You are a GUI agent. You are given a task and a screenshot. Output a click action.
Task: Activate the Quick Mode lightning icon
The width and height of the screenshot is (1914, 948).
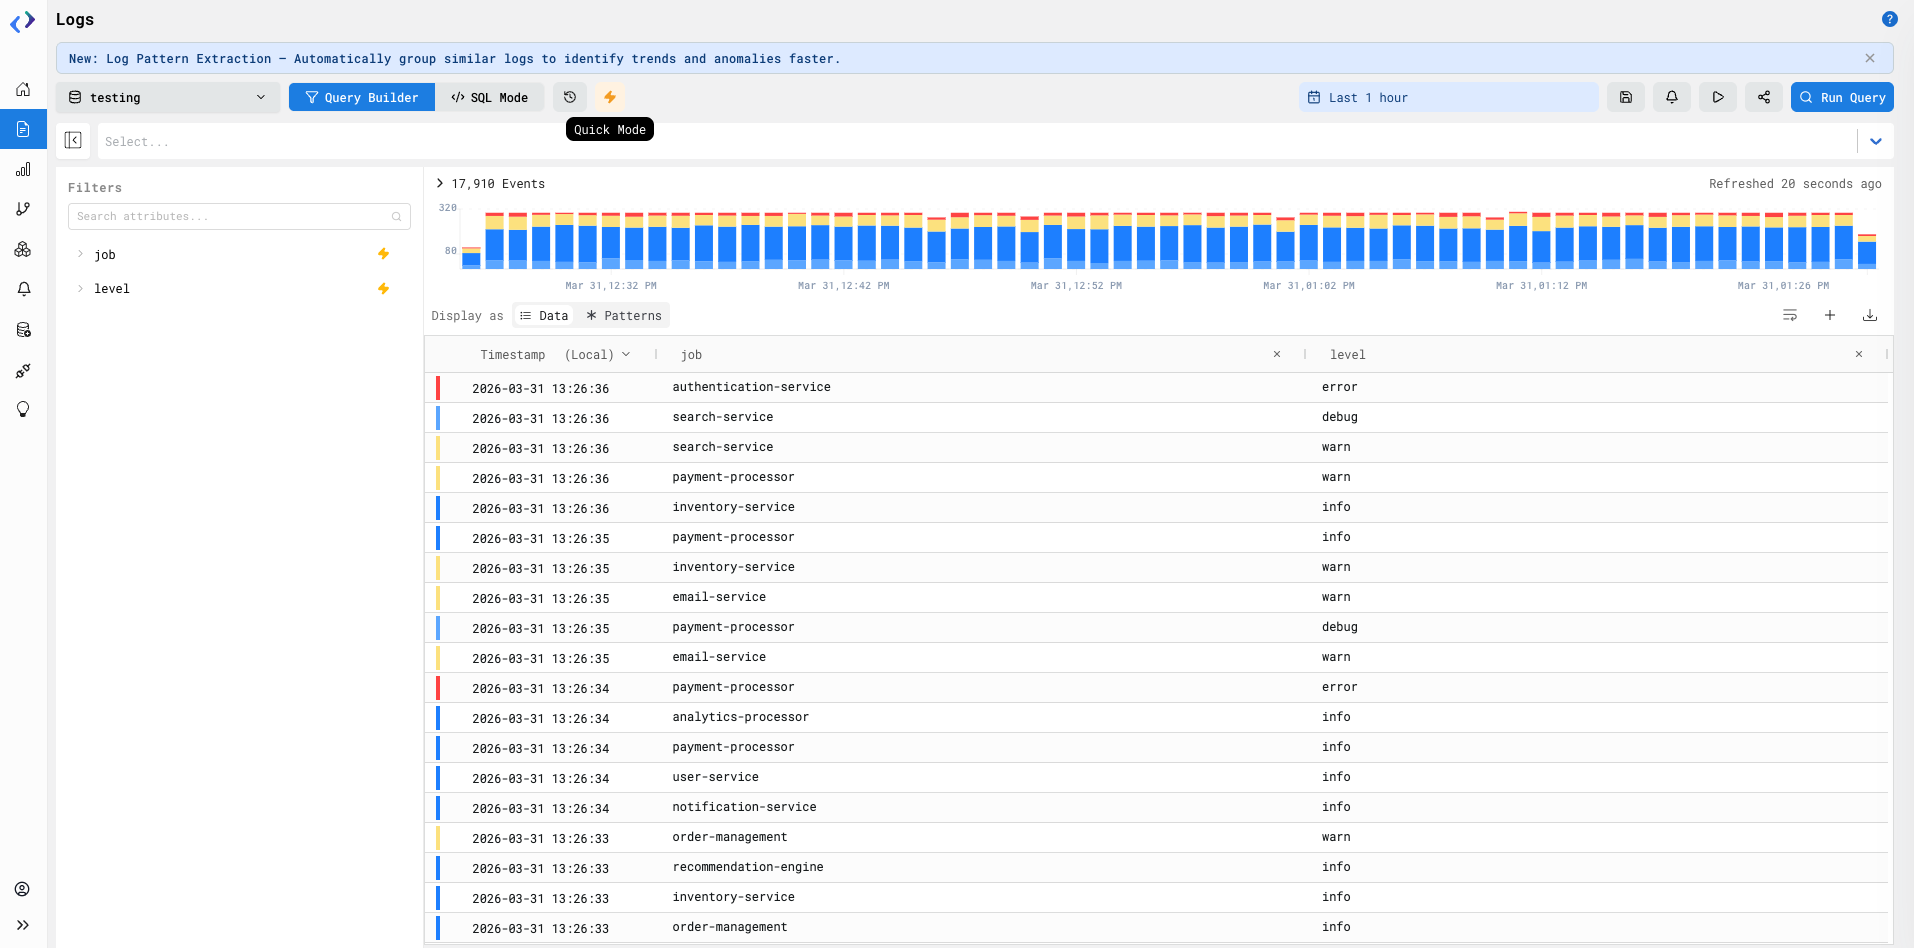[x=610, y=97]
